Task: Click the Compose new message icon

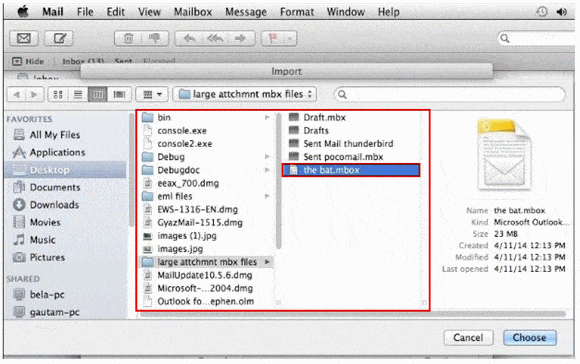Action: tap(59, 38)
